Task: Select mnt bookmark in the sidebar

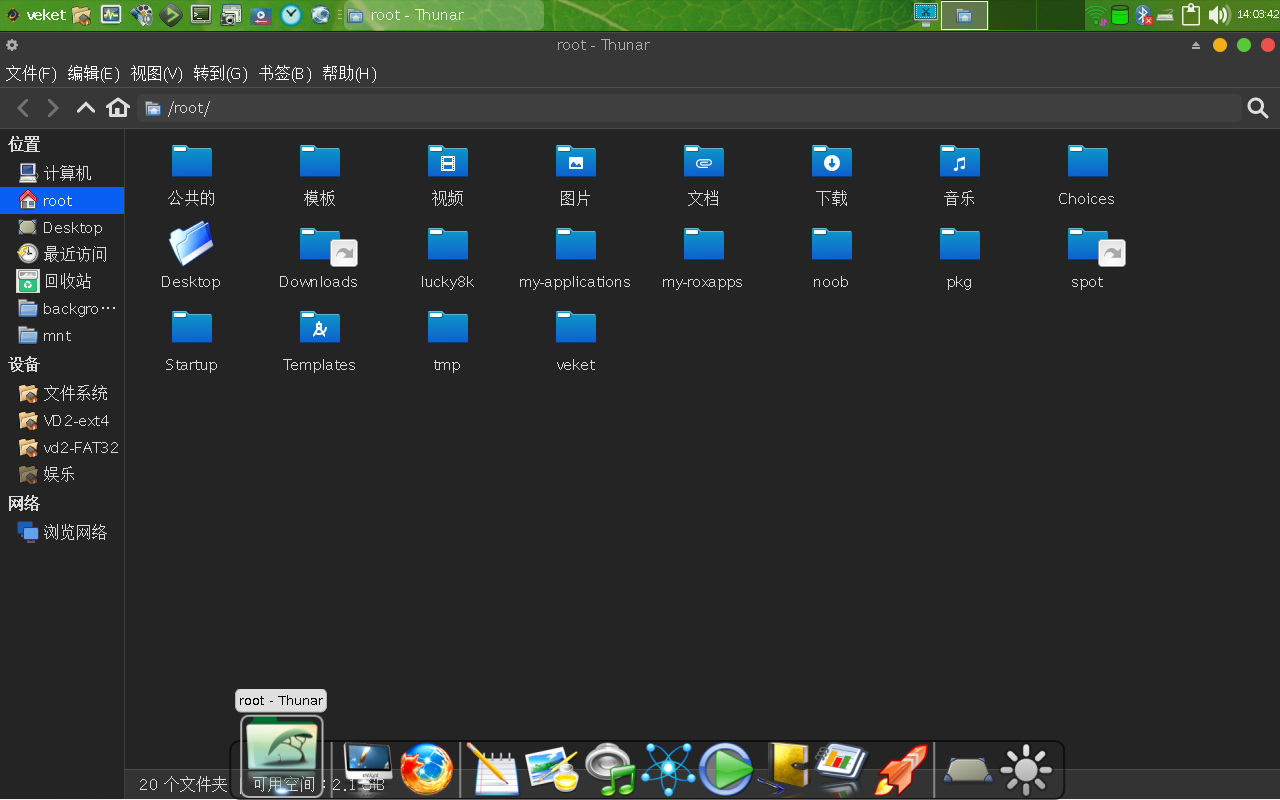Action: point(62,335)
